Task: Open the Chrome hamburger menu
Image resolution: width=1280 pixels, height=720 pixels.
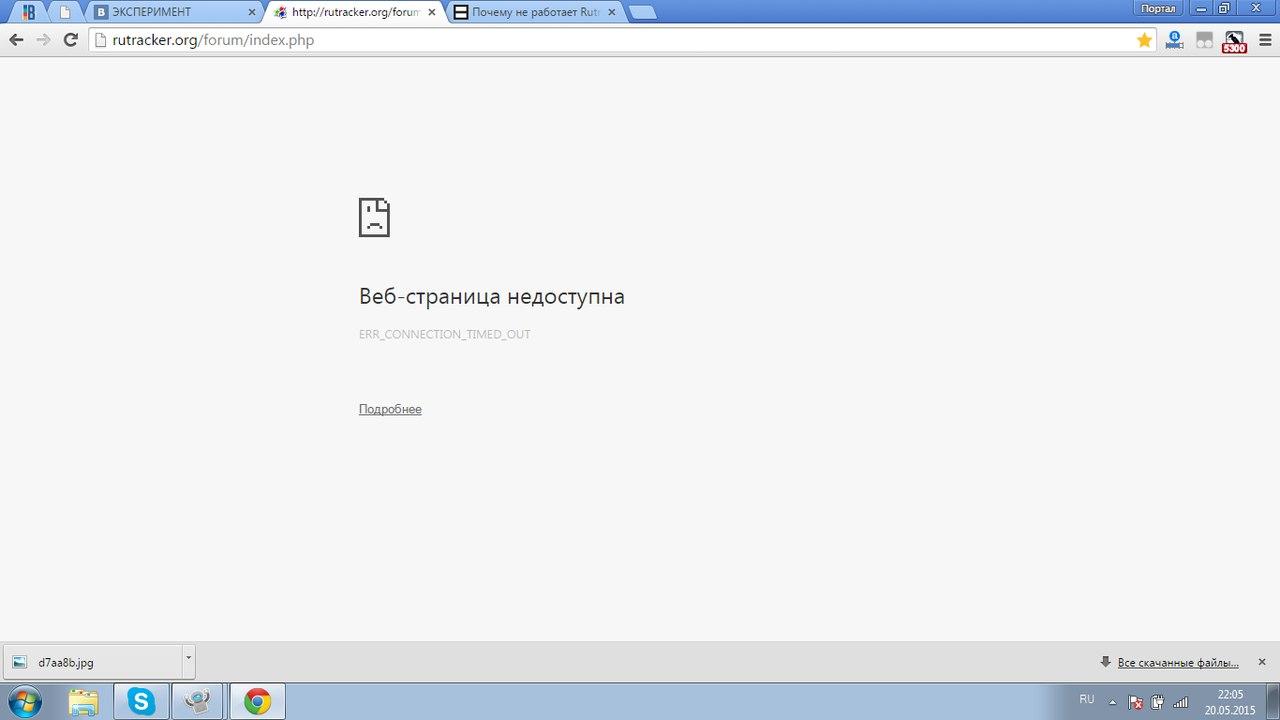Action: coord(1263,40)
